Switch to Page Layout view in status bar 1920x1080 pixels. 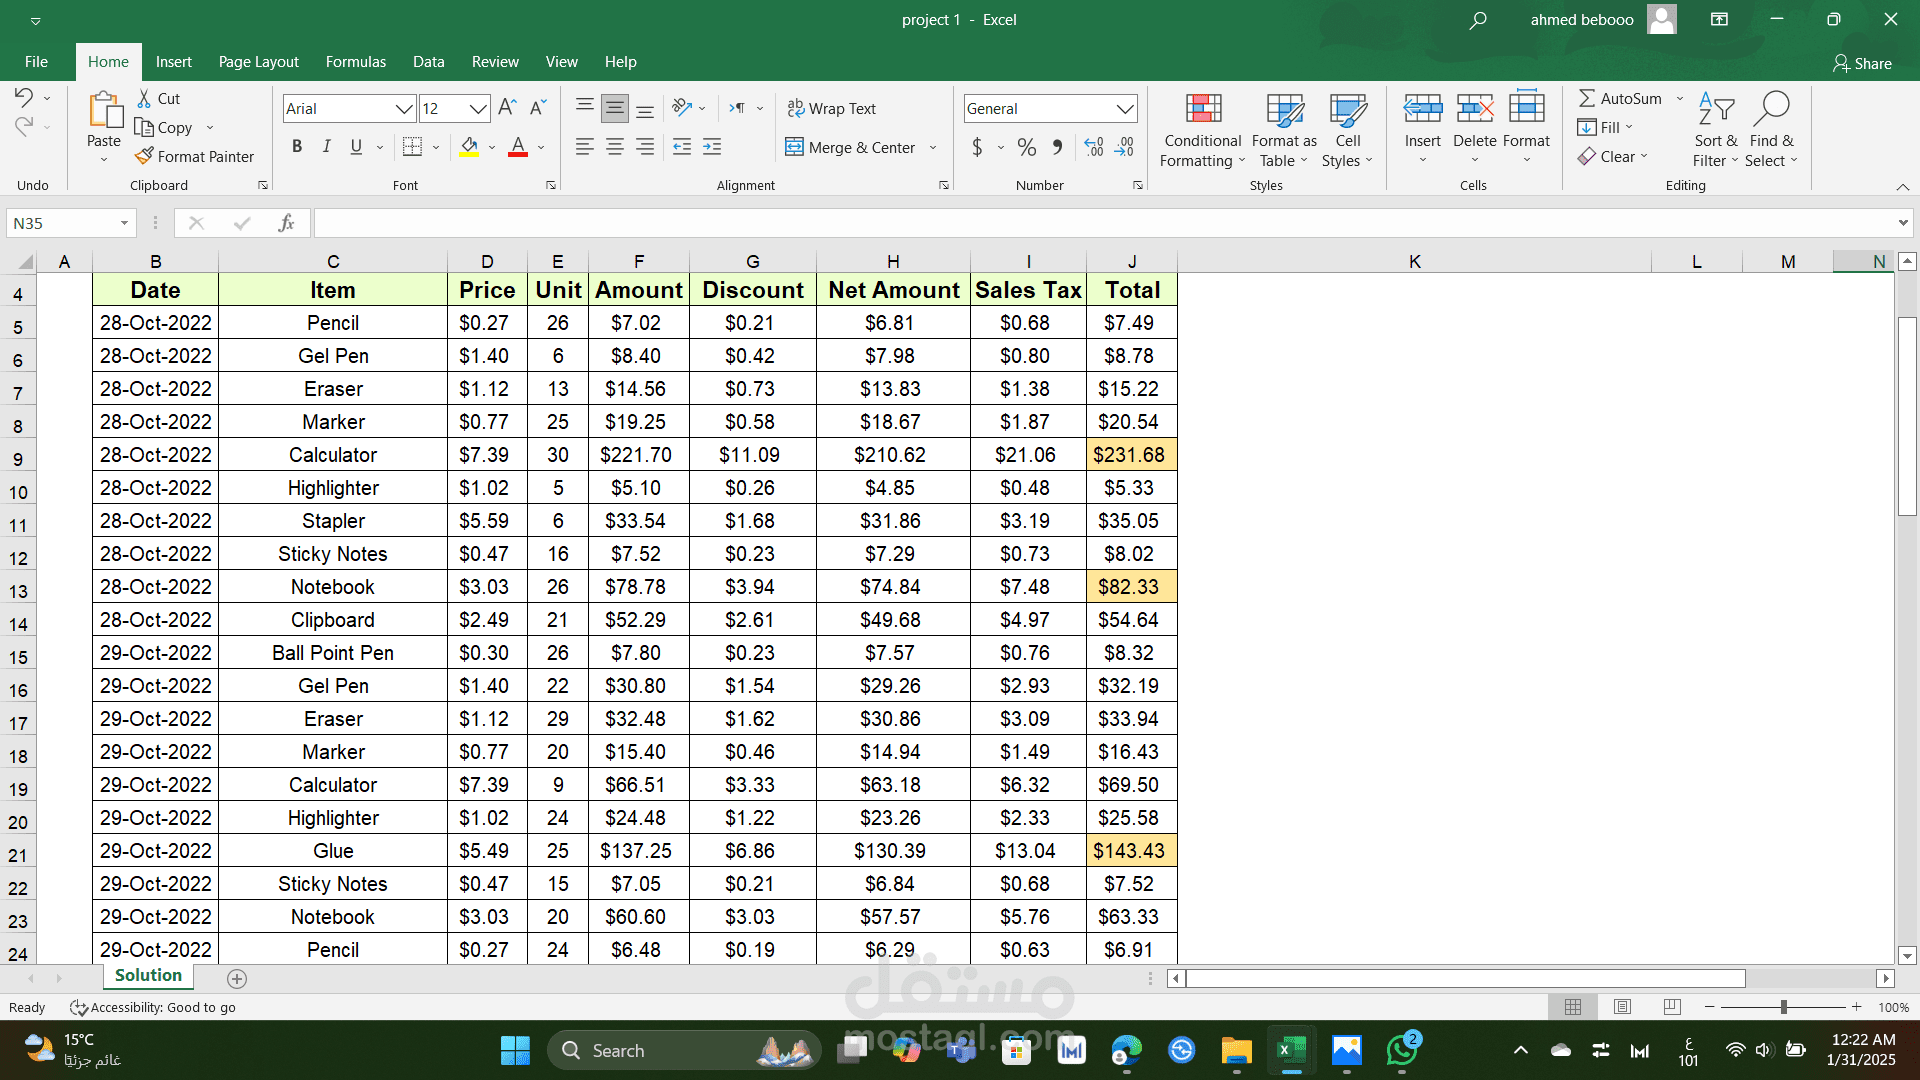[x=1622, y=1007]
